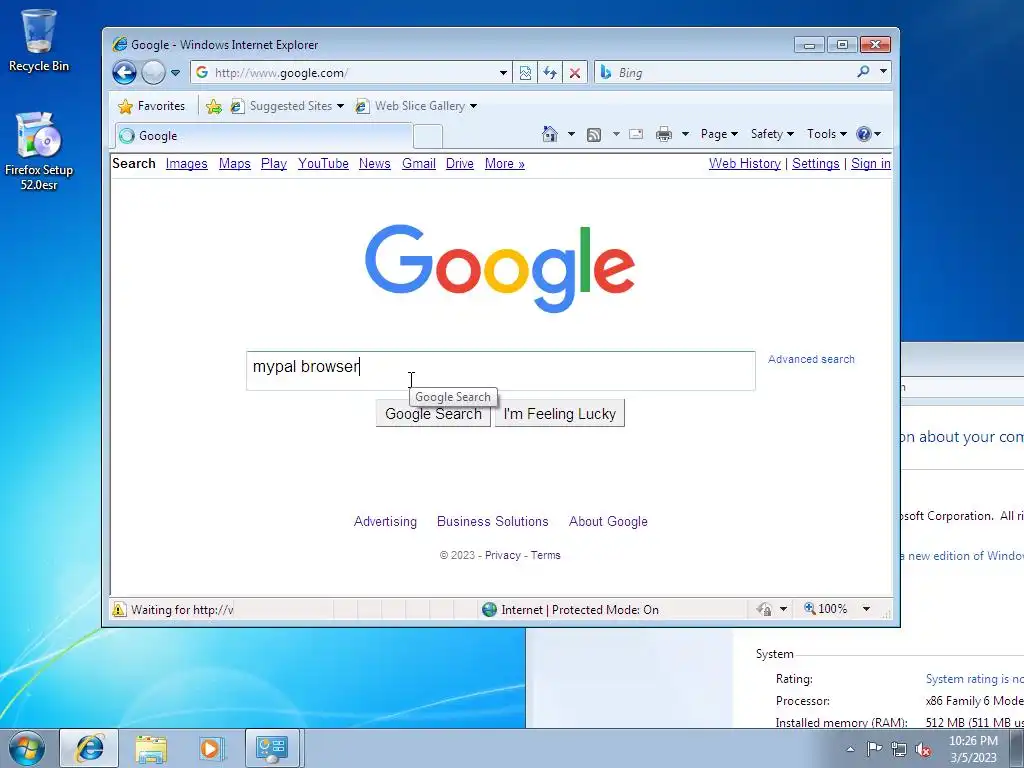Click Internet Explorer taskbar icon
1024x768 pixels.
[x=89, y=748]
